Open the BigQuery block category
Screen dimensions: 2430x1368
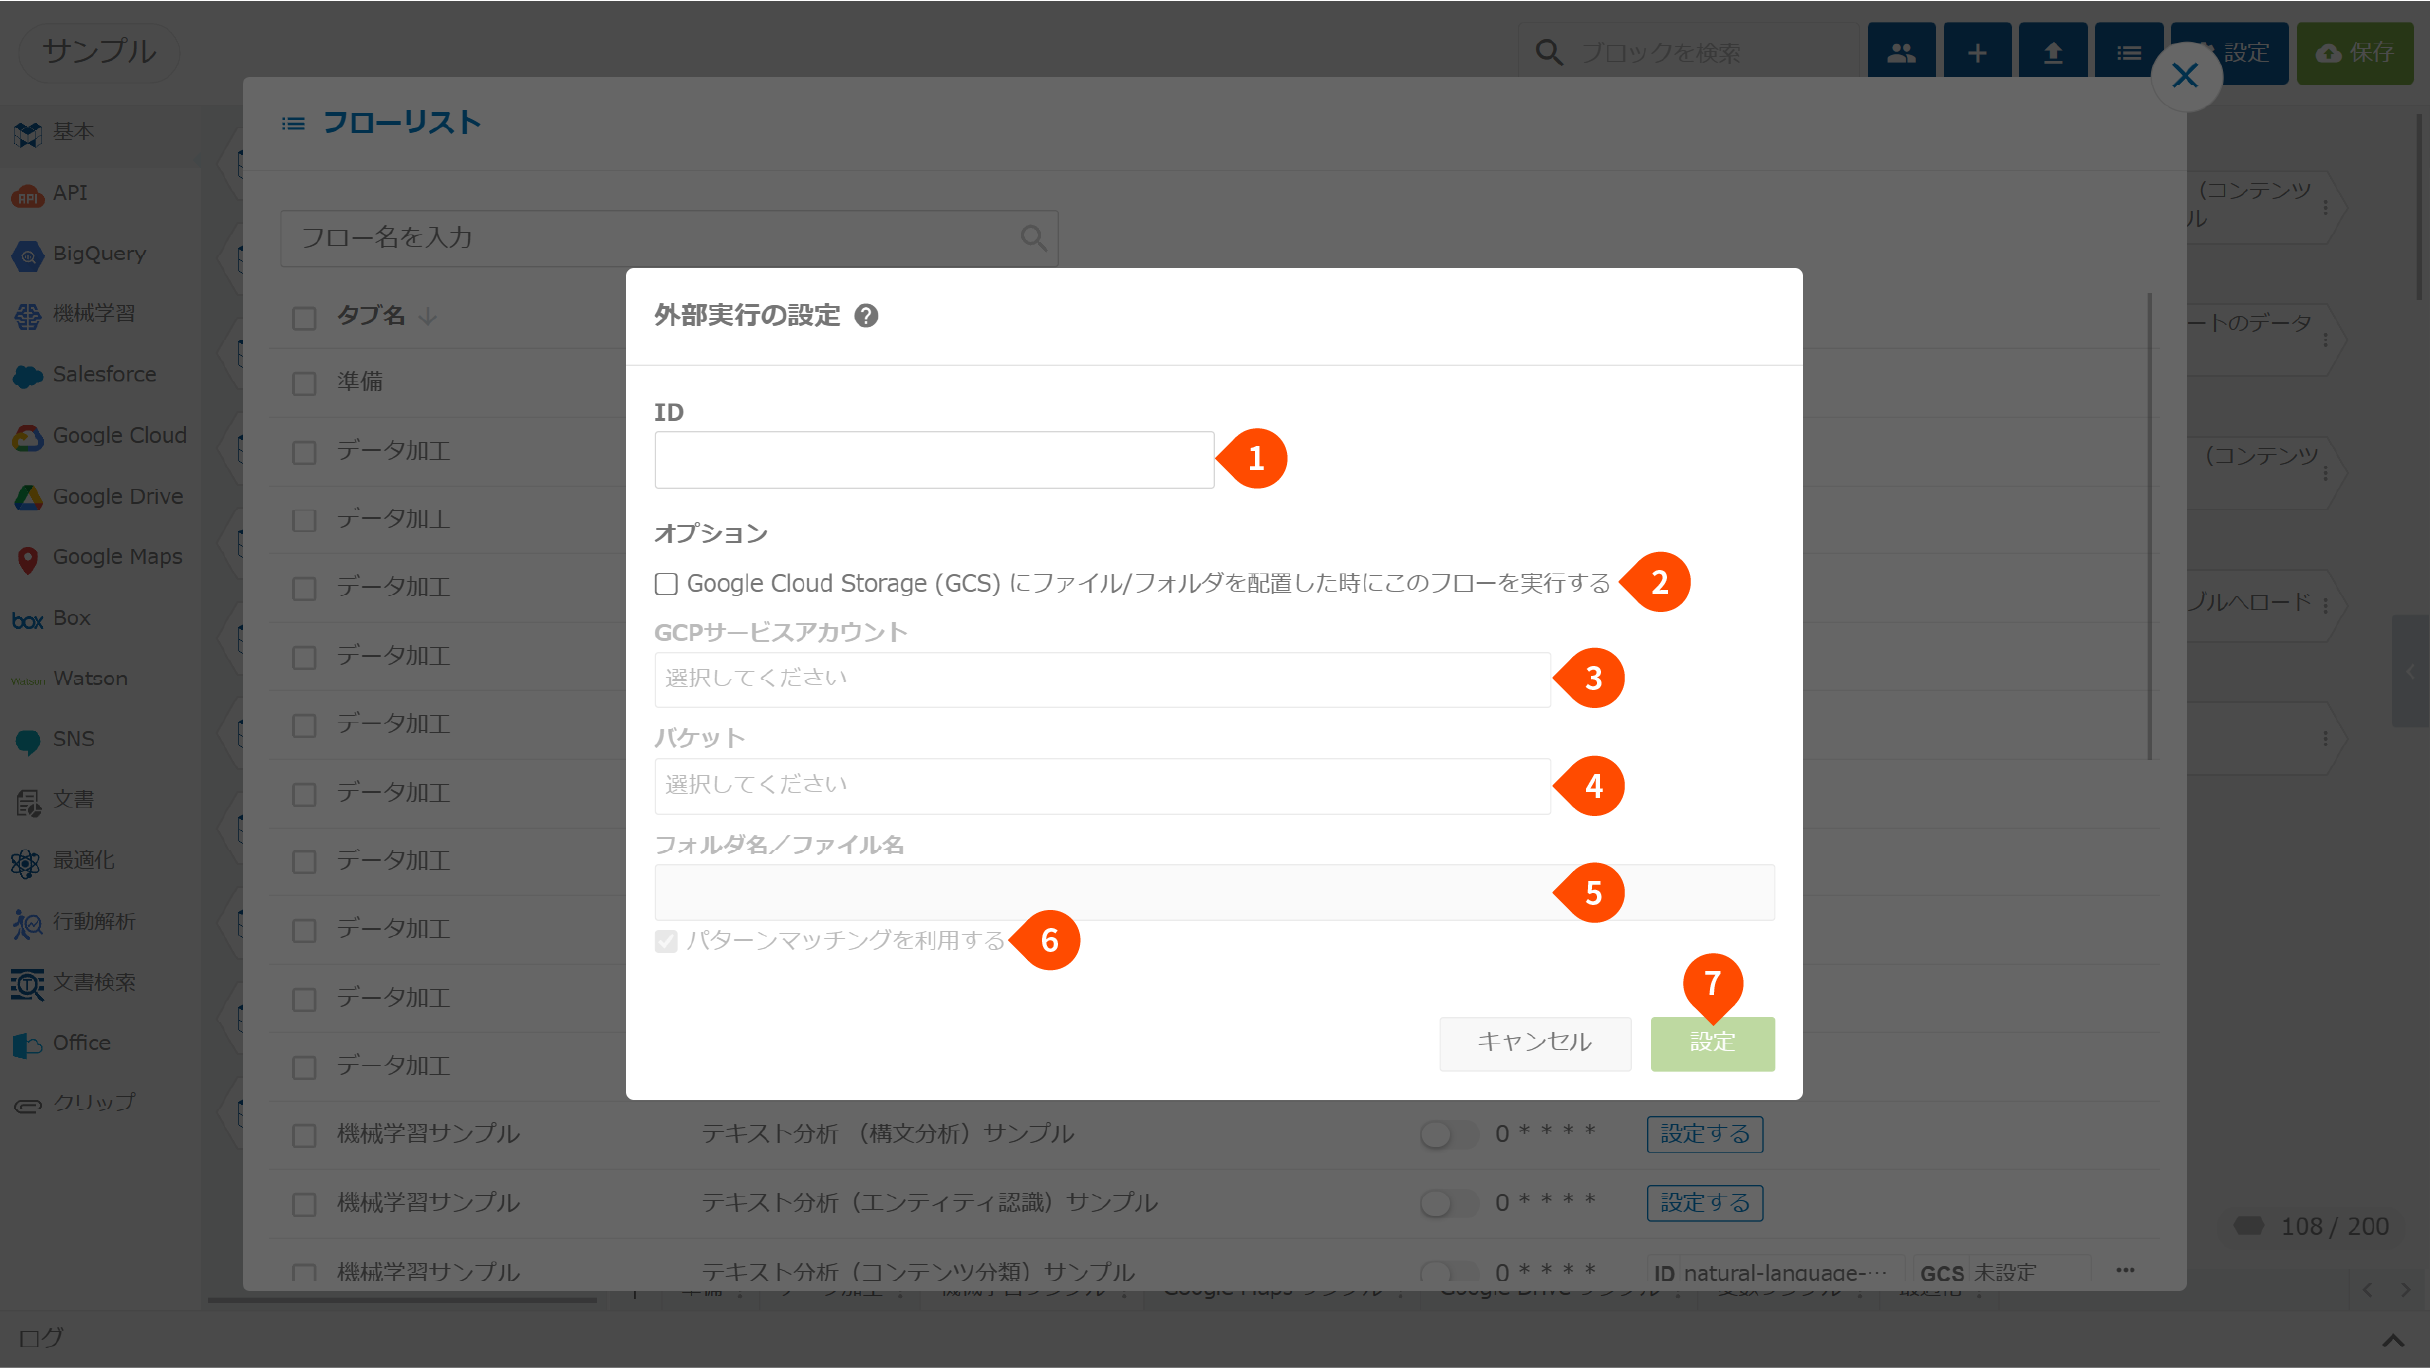100,254
